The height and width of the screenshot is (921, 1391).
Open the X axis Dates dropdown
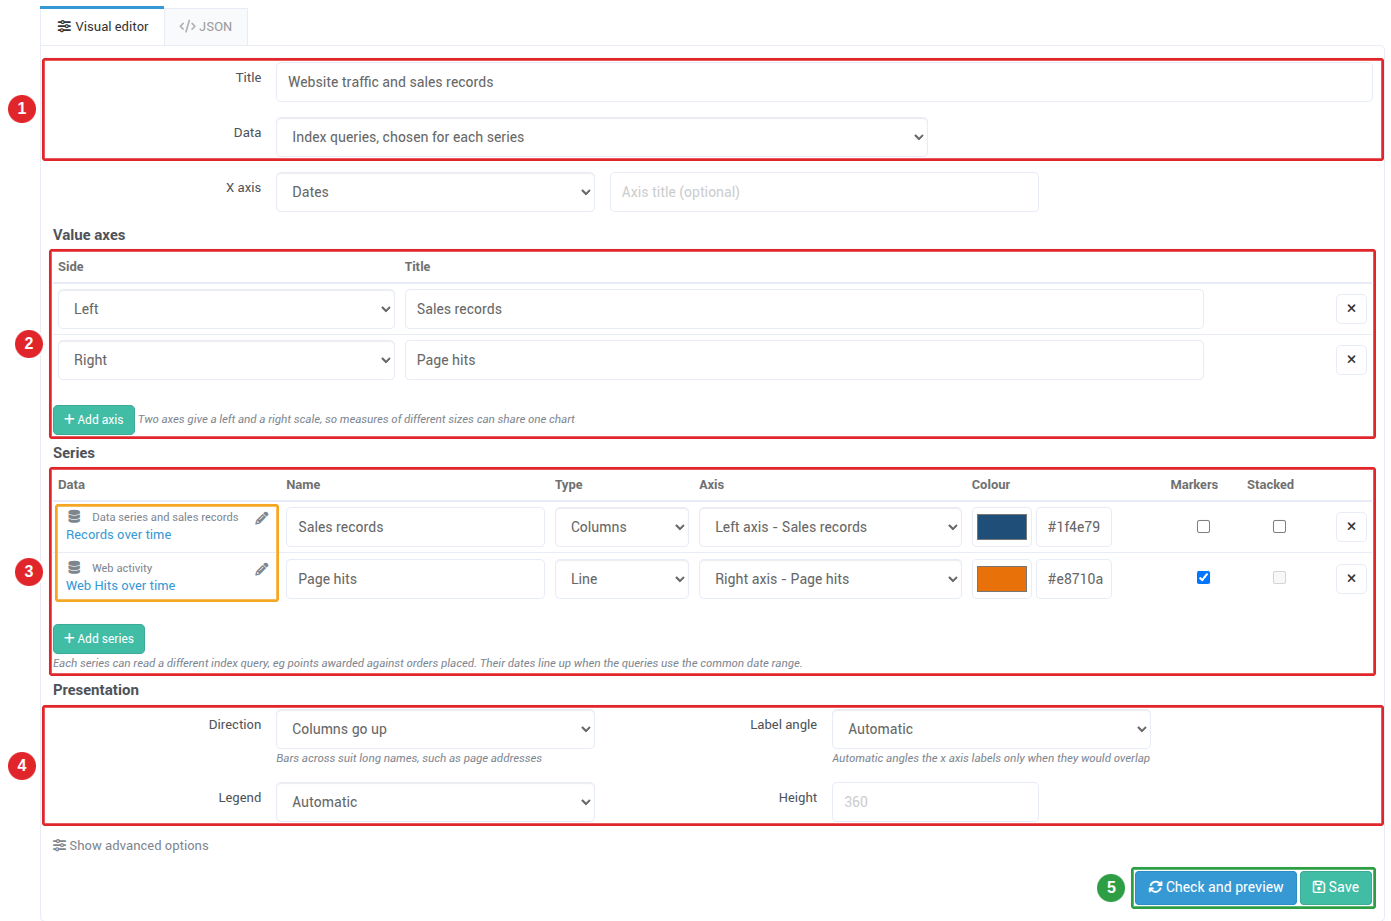[435, 192]
